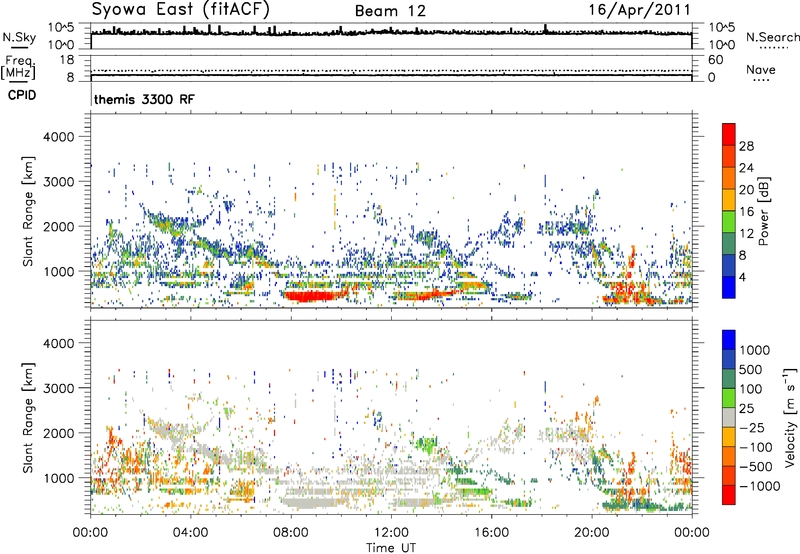
Task: Click "Slant Range [km]" label of velocity panel
Action: (x=28, y=417)
